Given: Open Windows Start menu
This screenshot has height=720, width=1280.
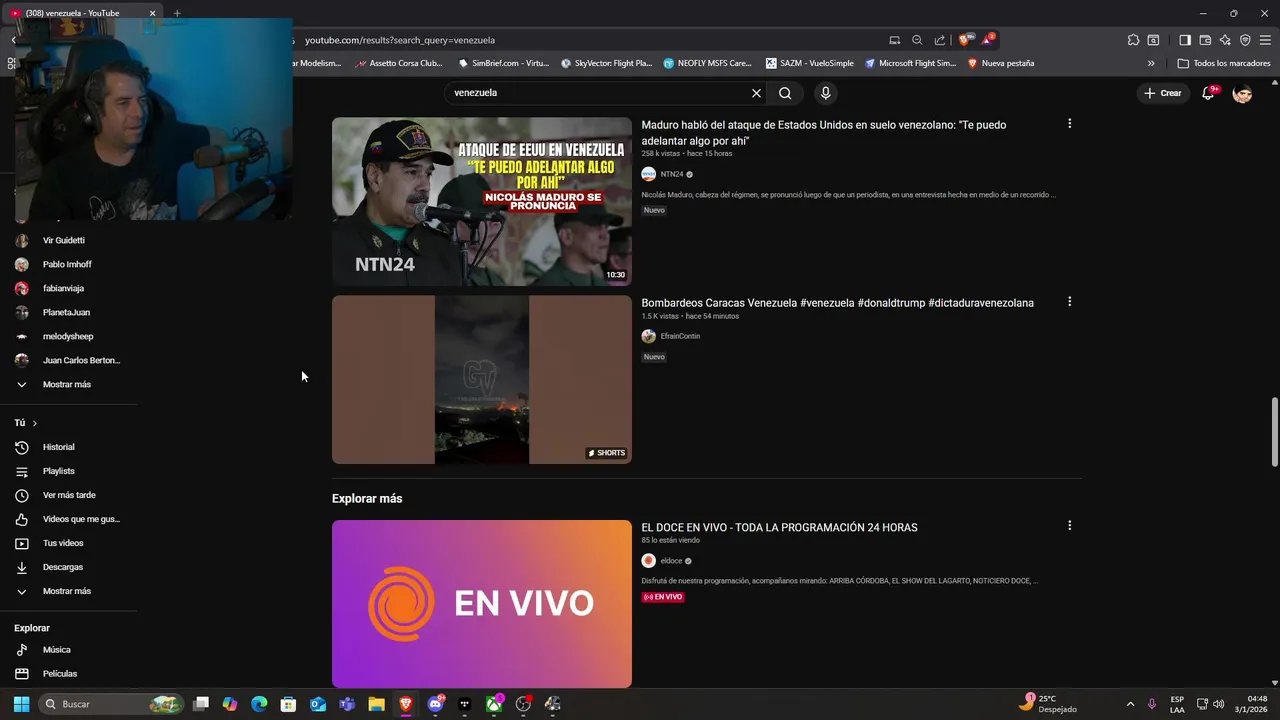Looking at the screenshot, I should click(x=21, y=704).
